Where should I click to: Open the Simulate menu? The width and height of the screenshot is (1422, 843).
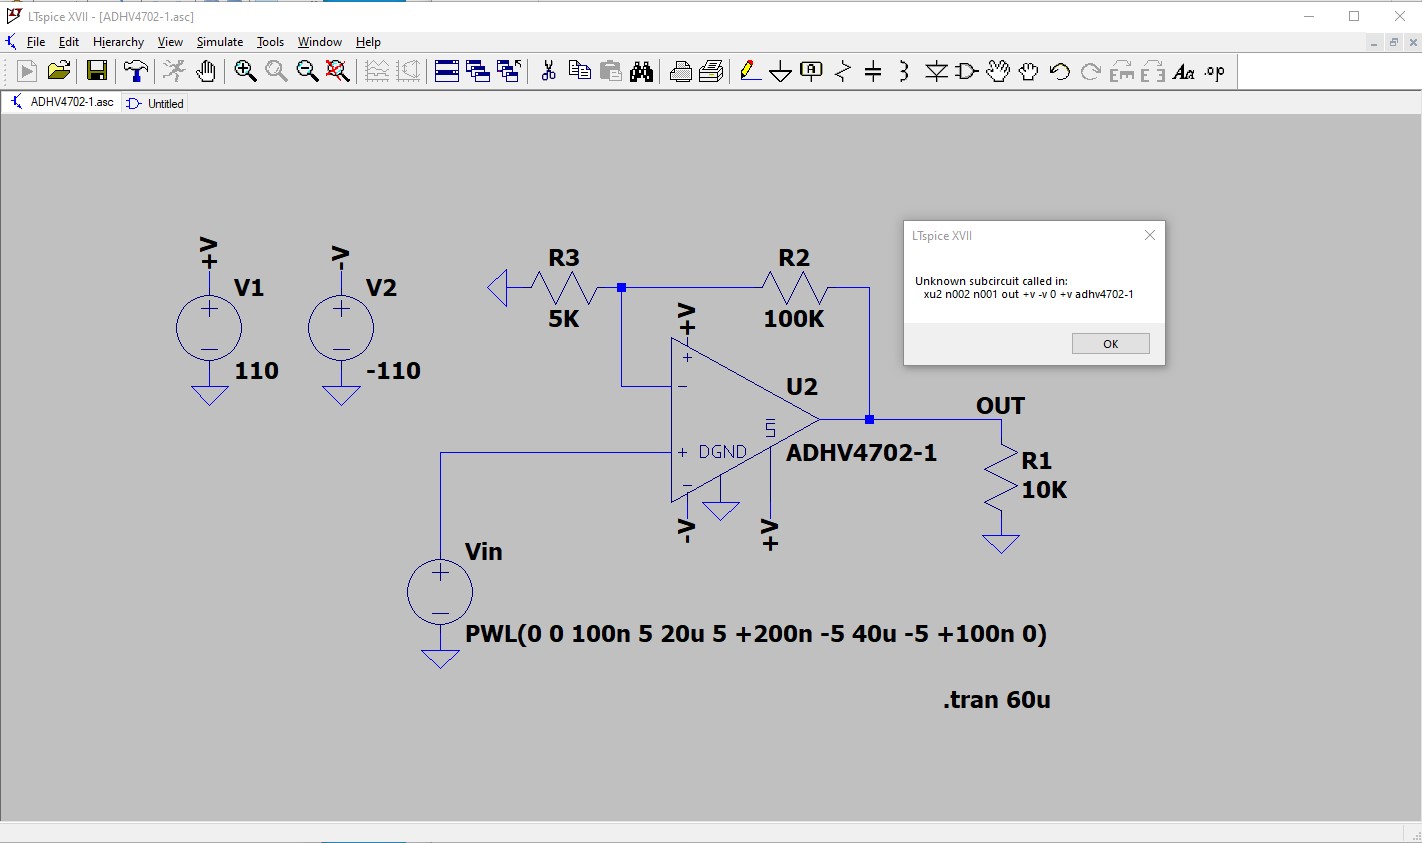click(220, 42)
